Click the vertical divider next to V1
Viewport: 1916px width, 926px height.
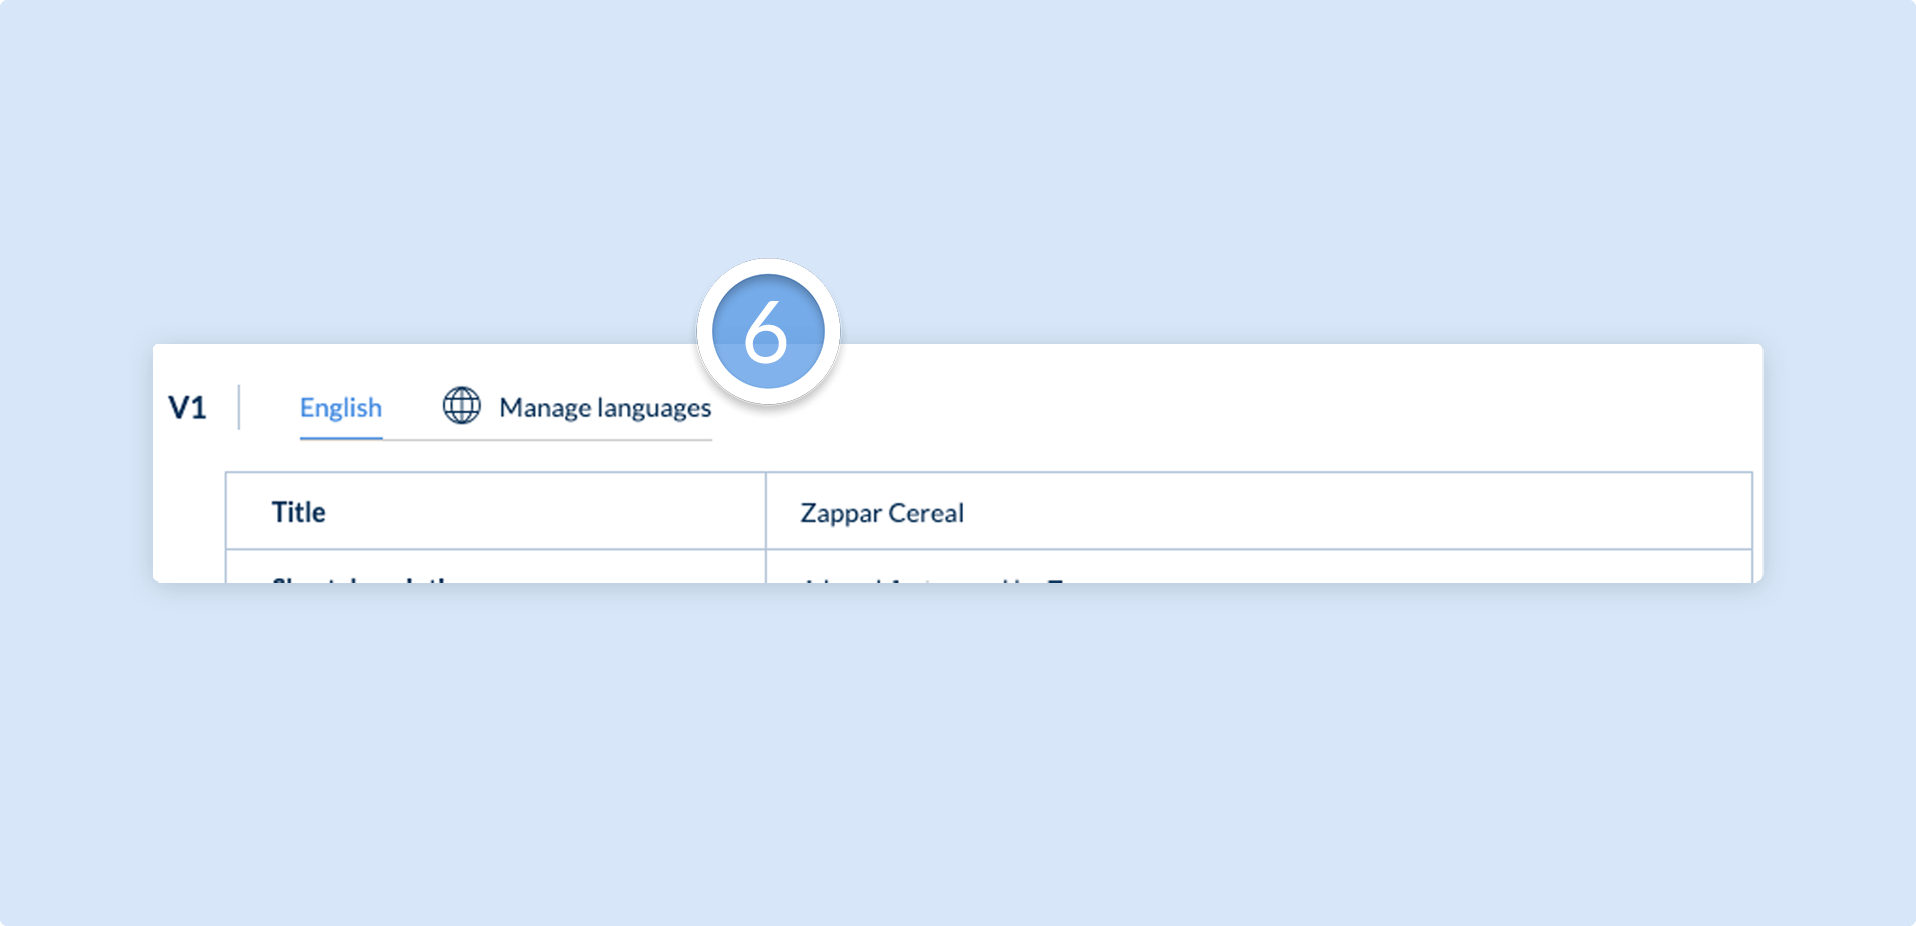239,407
